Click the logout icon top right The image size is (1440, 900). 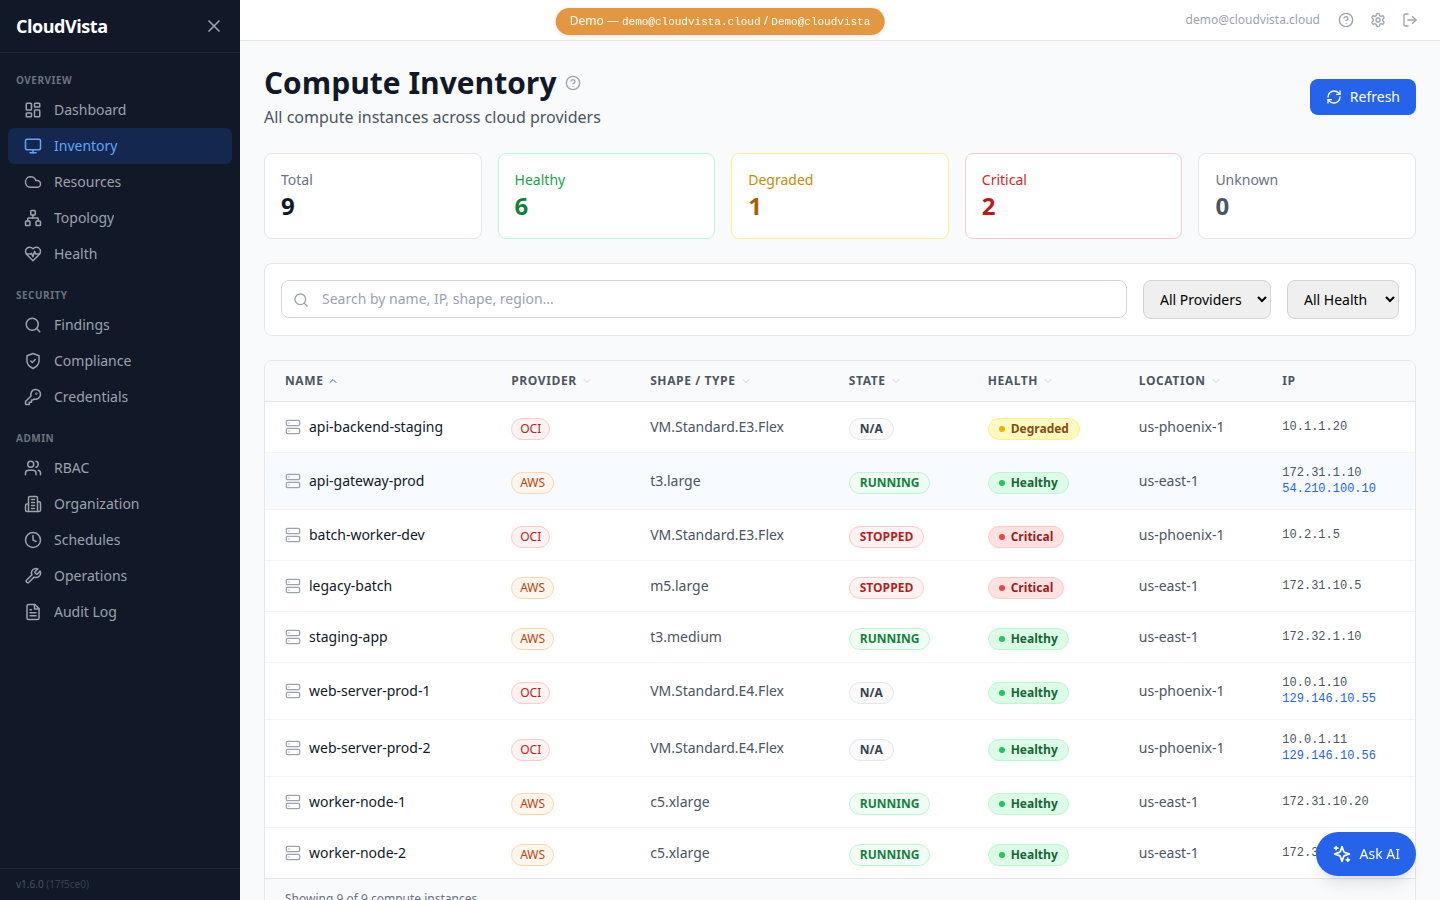(x=1410, y=19)
